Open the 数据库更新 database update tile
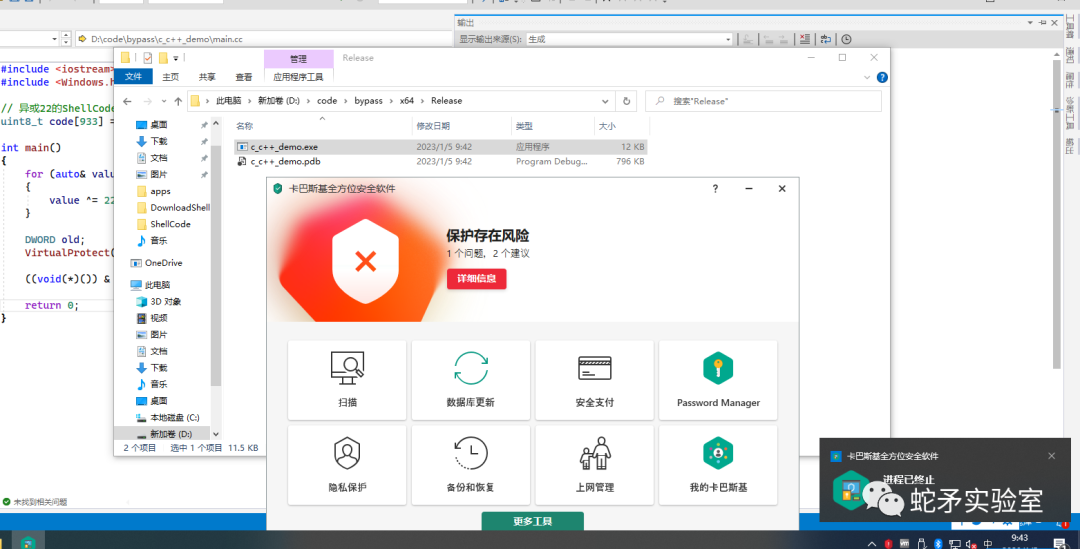This screenshot has width=1080, height=549. (x=470, y=380)
